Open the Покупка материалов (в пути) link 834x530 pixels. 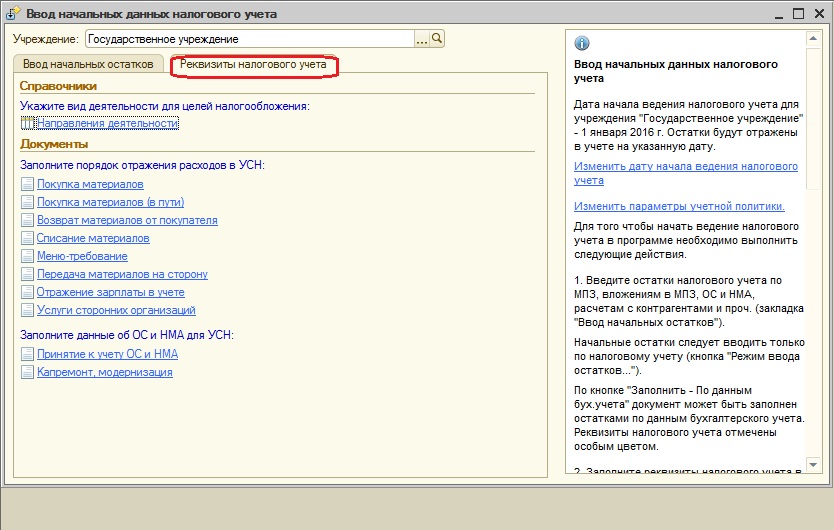(x=110, y=203)
